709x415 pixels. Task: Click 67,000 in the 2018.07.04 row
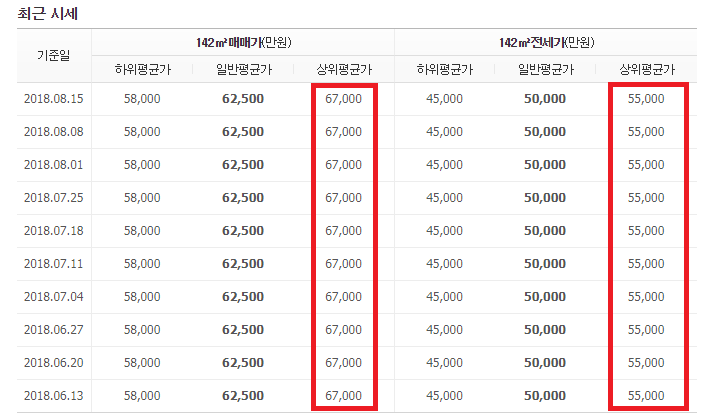(x=344, y=297)
